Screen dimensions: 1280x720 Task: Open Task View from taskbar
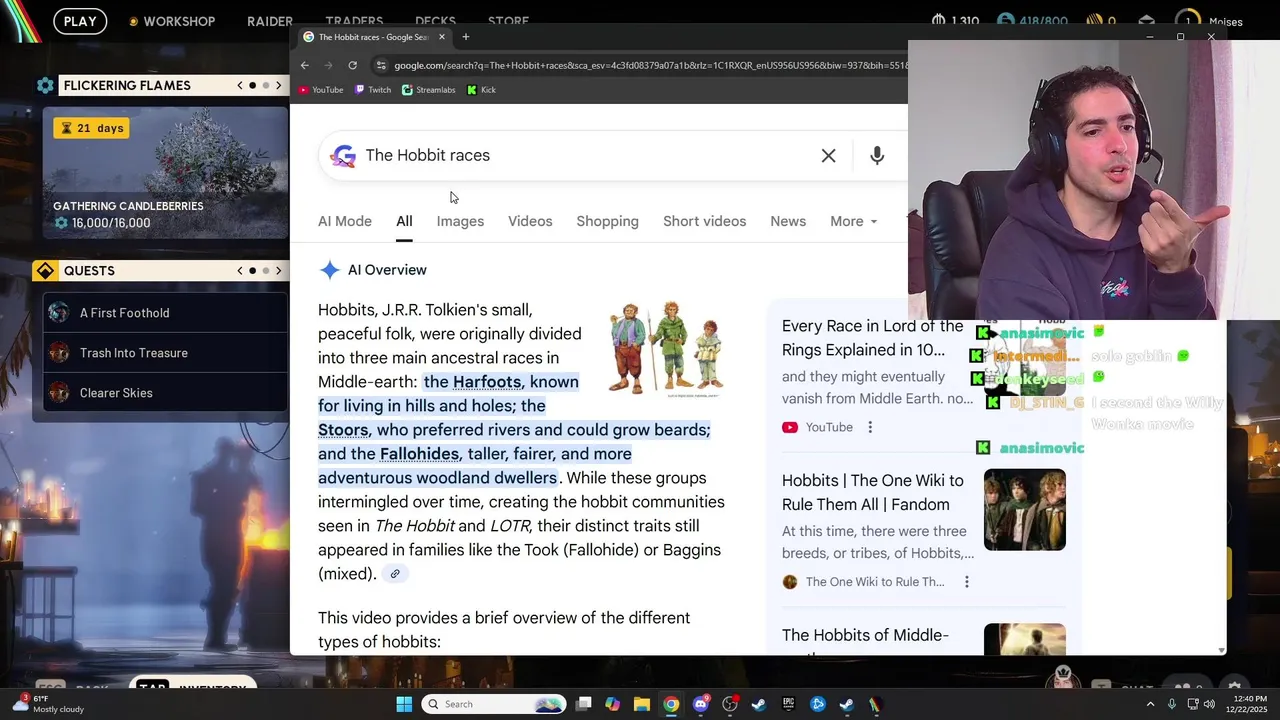(x=584, y=704)
